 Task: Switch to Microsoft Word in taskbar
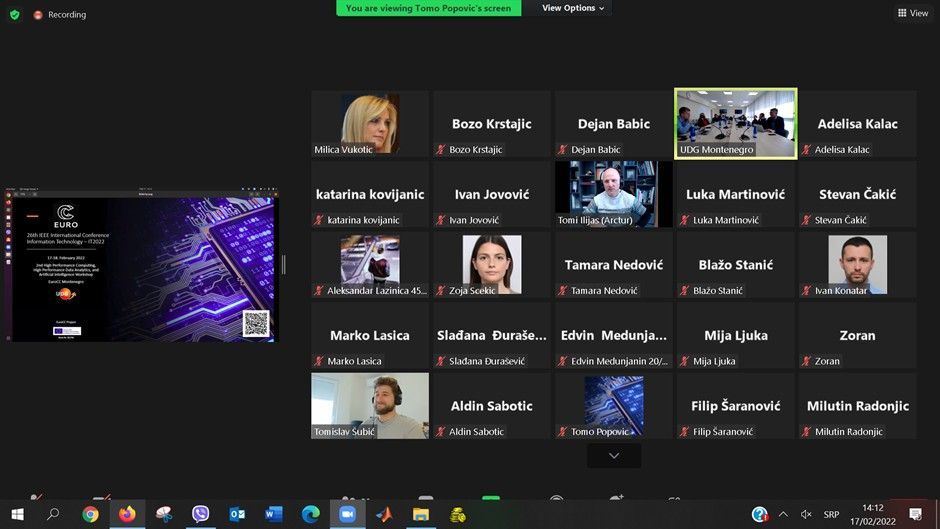tap(274, 514)
